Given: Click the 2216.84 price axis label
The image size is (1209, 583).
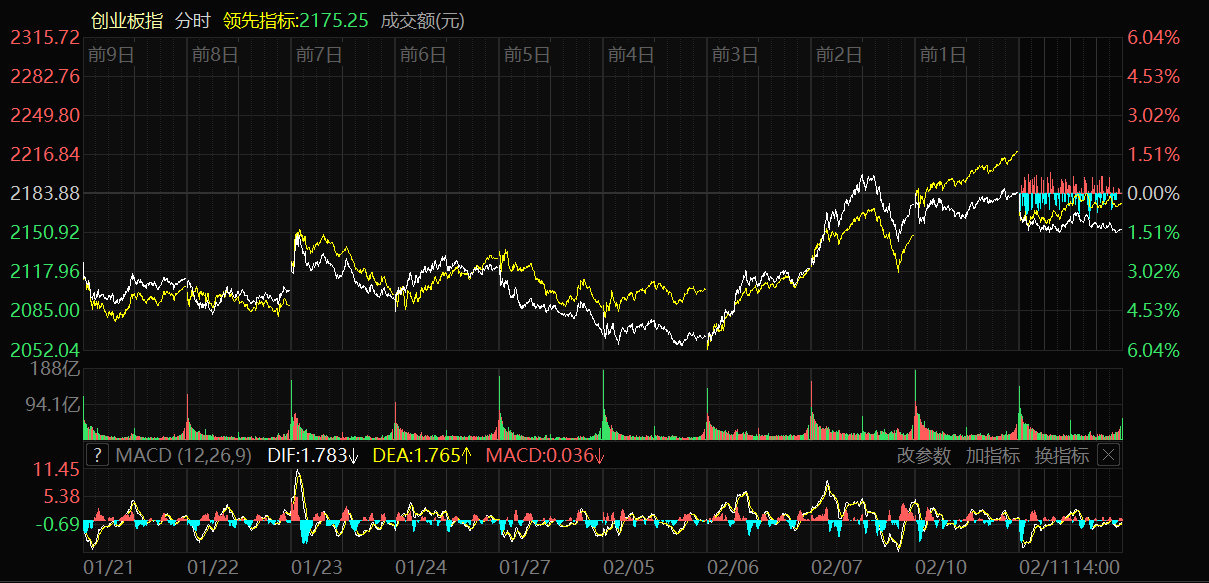Looking at the screenshot, I should pos(45,154).
